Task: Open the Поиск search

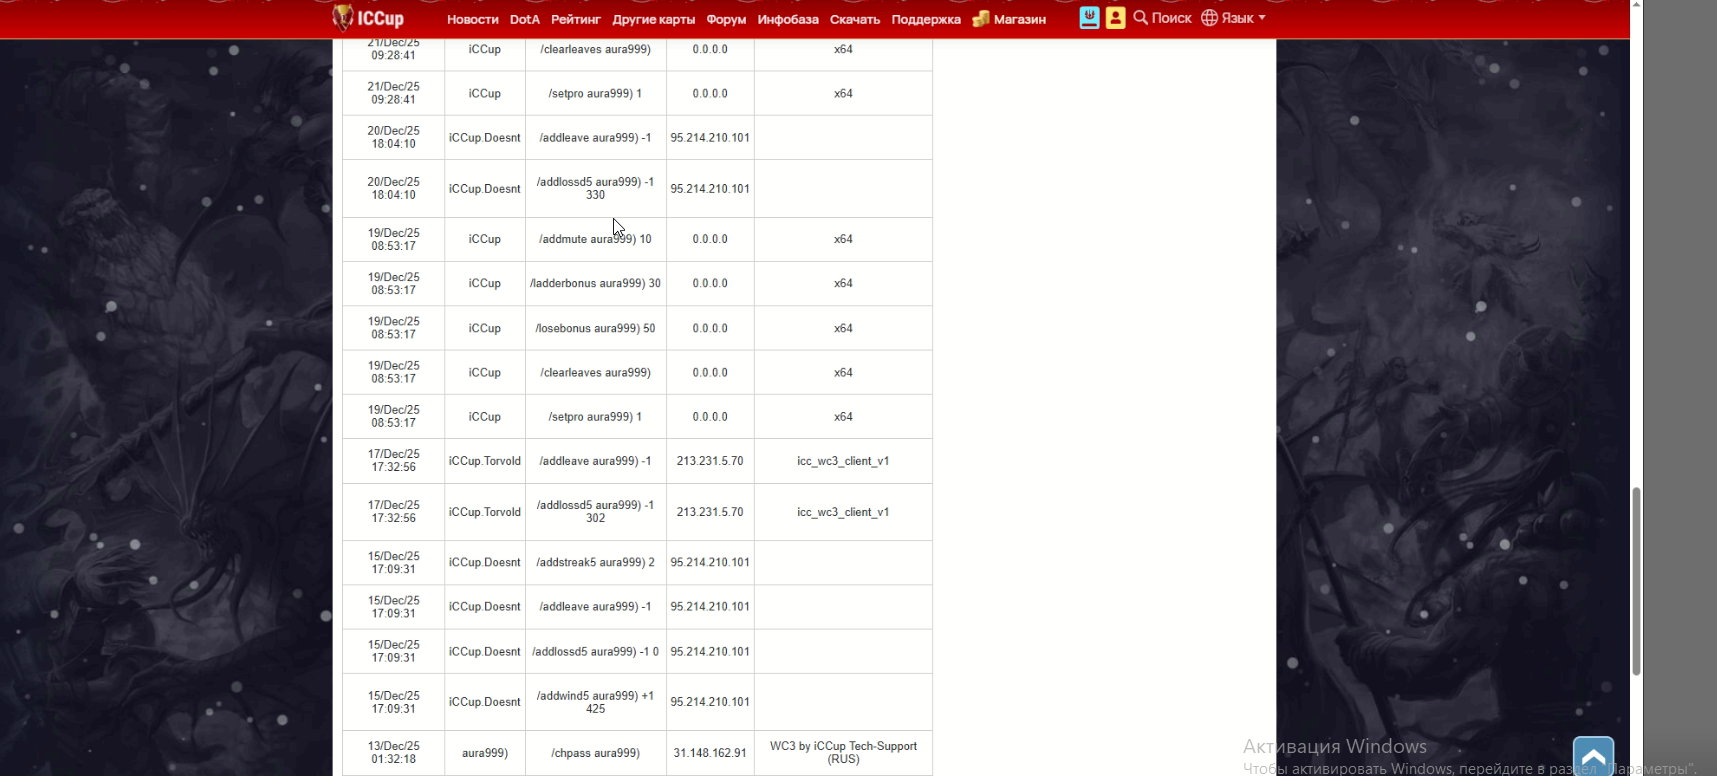Action: pyautogui.click(x=1162, y=18)
